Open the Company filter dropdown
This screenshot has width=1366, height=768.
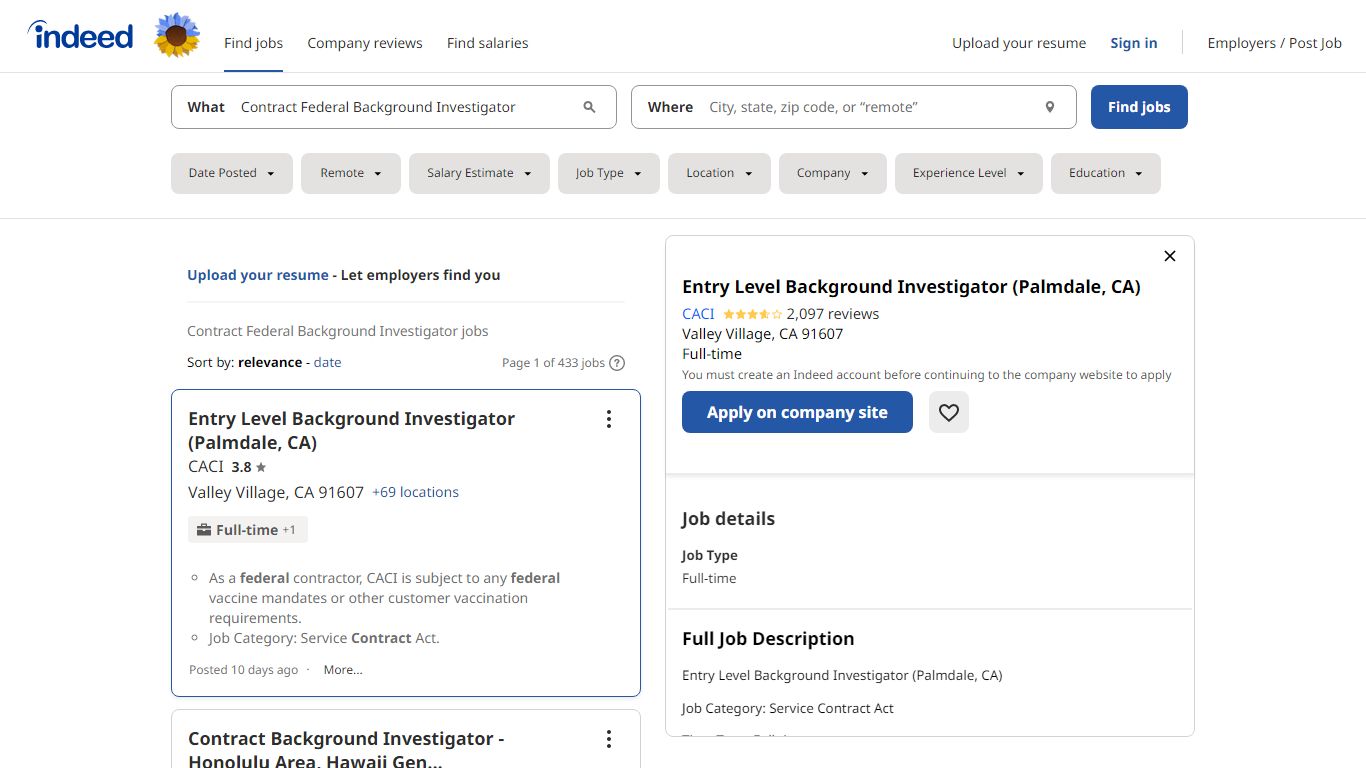coord(833,173)
